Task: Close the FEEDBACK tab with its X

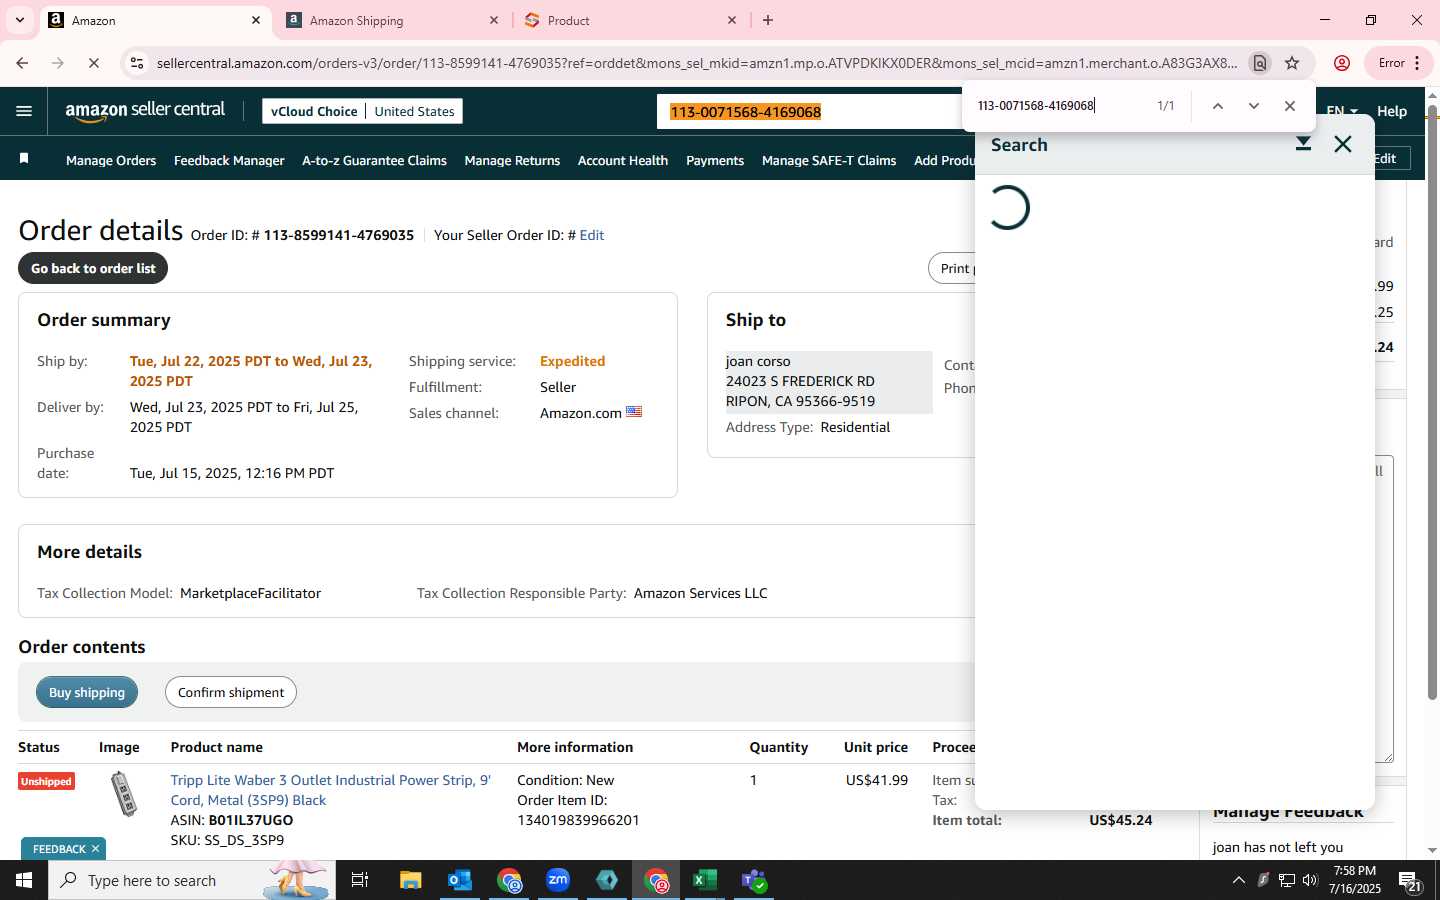Action: pyautogui.click(x=95, y=849)
